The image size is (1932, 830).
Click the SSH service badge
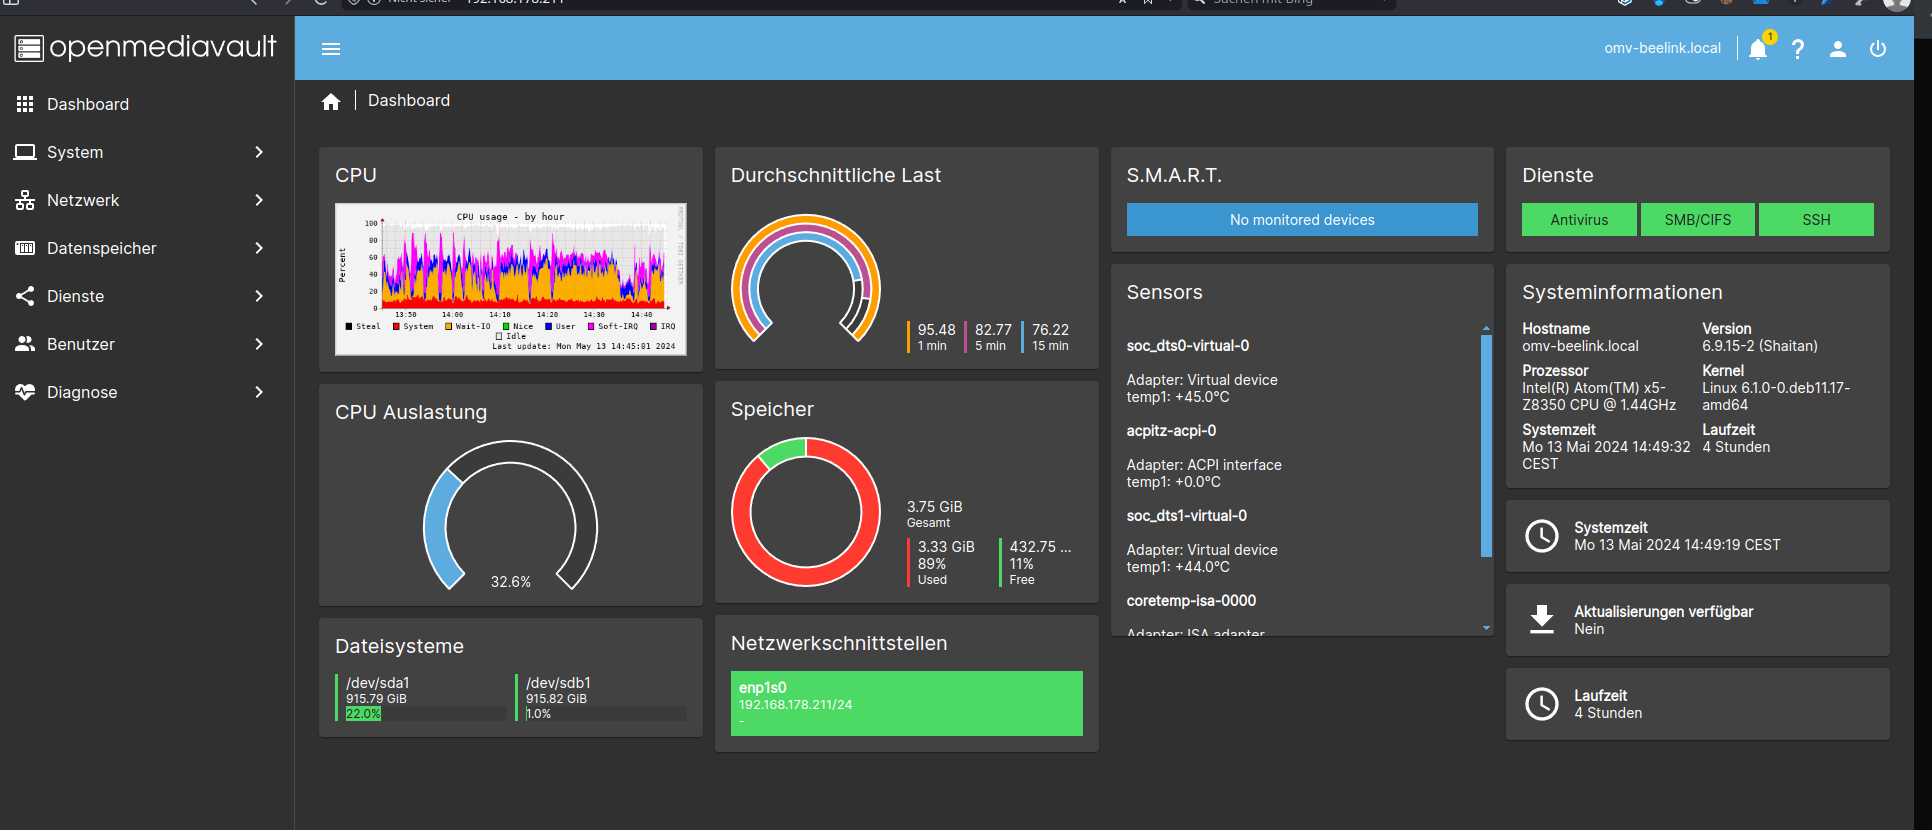click(x=1816, y=220)
